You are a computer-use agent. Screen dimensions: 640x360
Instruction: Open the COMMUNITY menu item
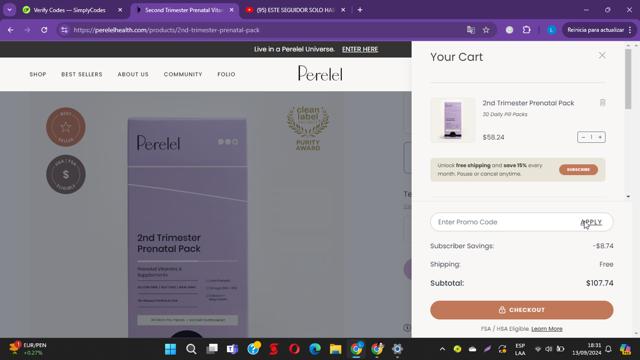point(183,74)
